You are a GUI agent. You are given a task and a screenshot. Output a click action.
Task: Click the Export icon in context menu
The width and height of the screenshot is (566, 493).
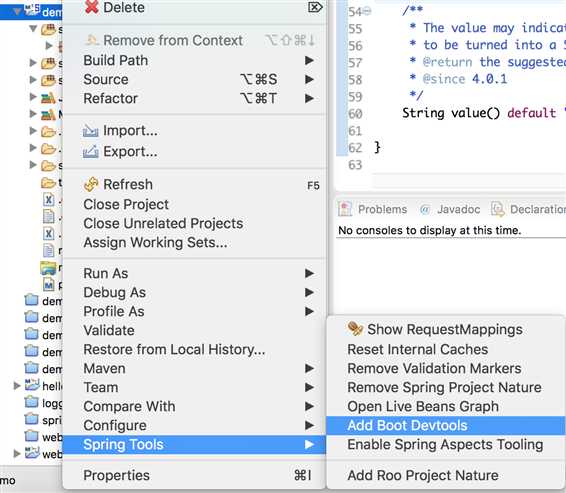(x=90, y=152)
